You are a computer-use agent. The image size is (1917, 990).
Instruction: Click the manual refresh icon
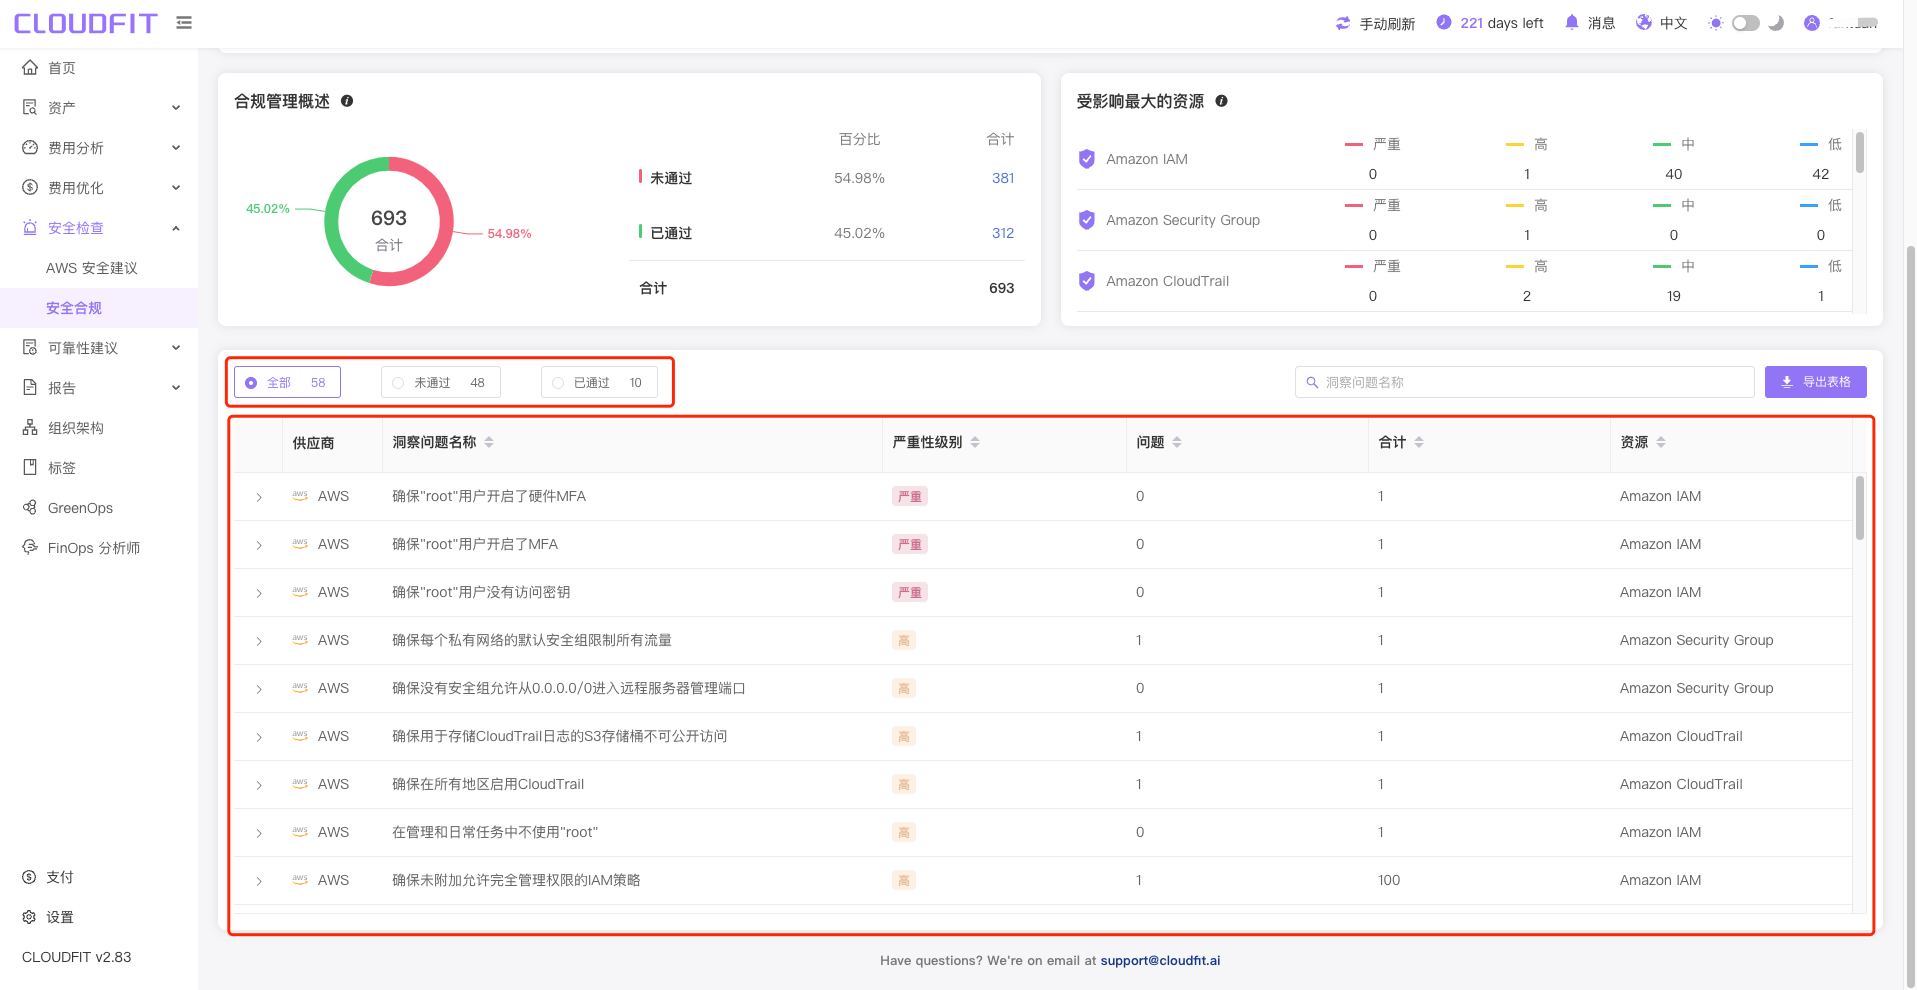tap(1343, 23)
